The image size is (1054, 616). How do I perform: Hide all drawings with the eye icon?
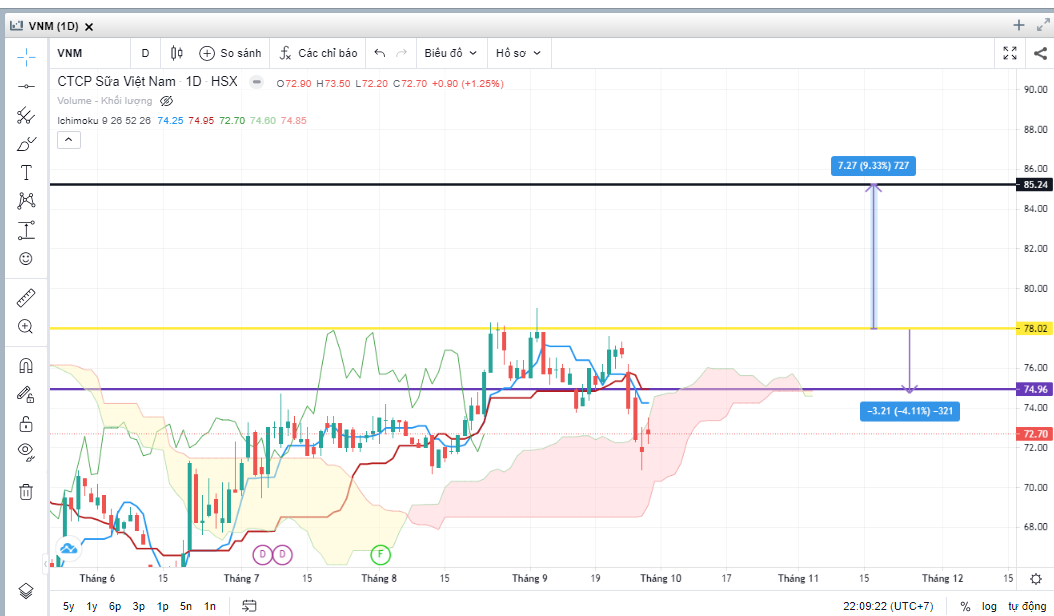tap(26, 451)
